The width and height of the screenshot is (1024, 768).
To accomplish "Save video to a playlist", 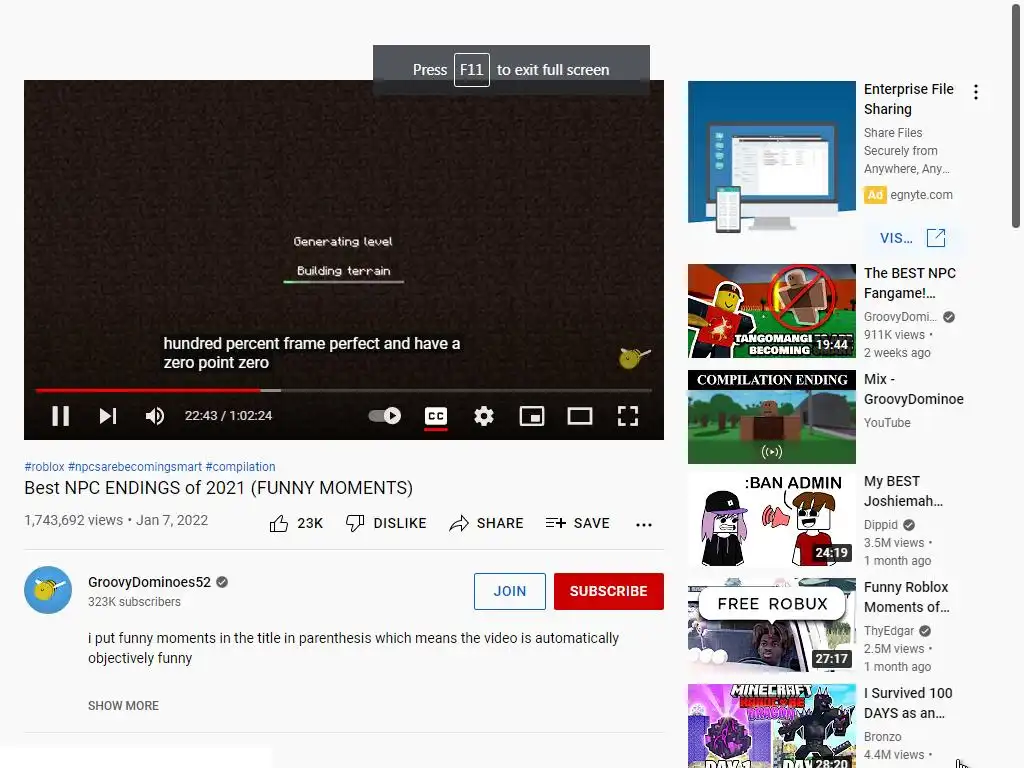I will click(577, 523).
